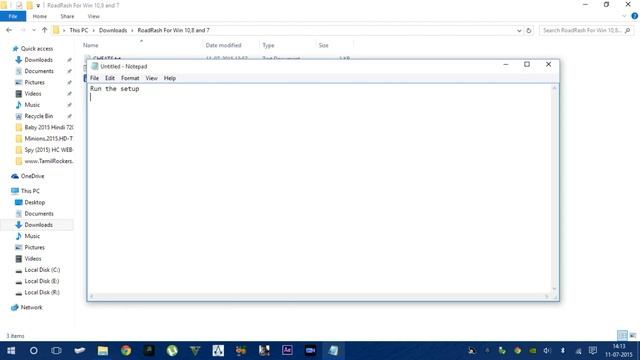The height and width of the screenshot is (360, 640).
Task: Open Task View on taskbar
Action: 56,351
